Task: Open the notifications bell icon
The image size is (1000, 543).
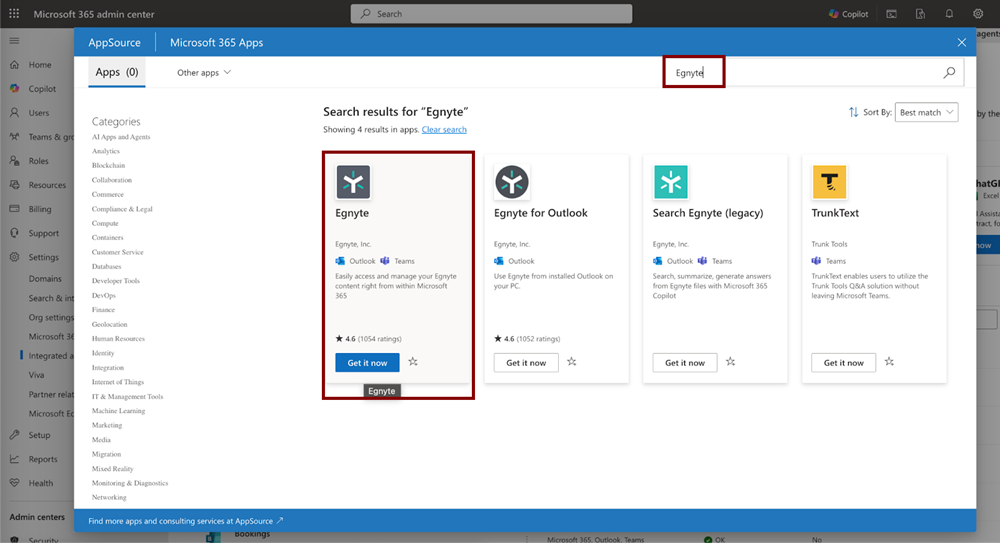Action: pos(949,14)
